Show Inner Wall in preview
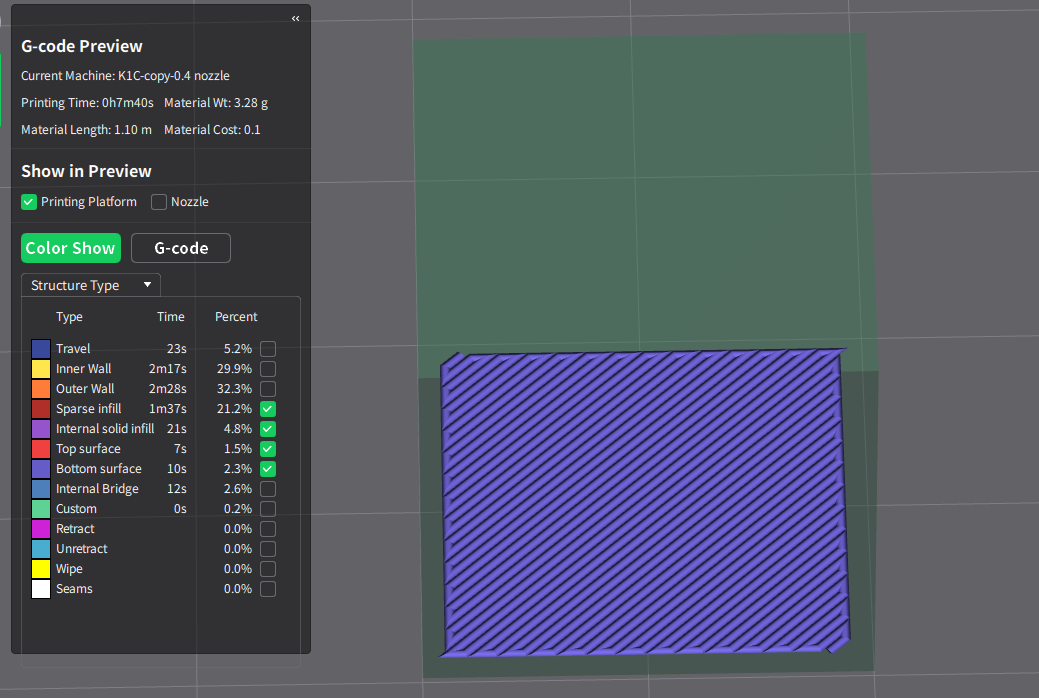 (268, 369)
